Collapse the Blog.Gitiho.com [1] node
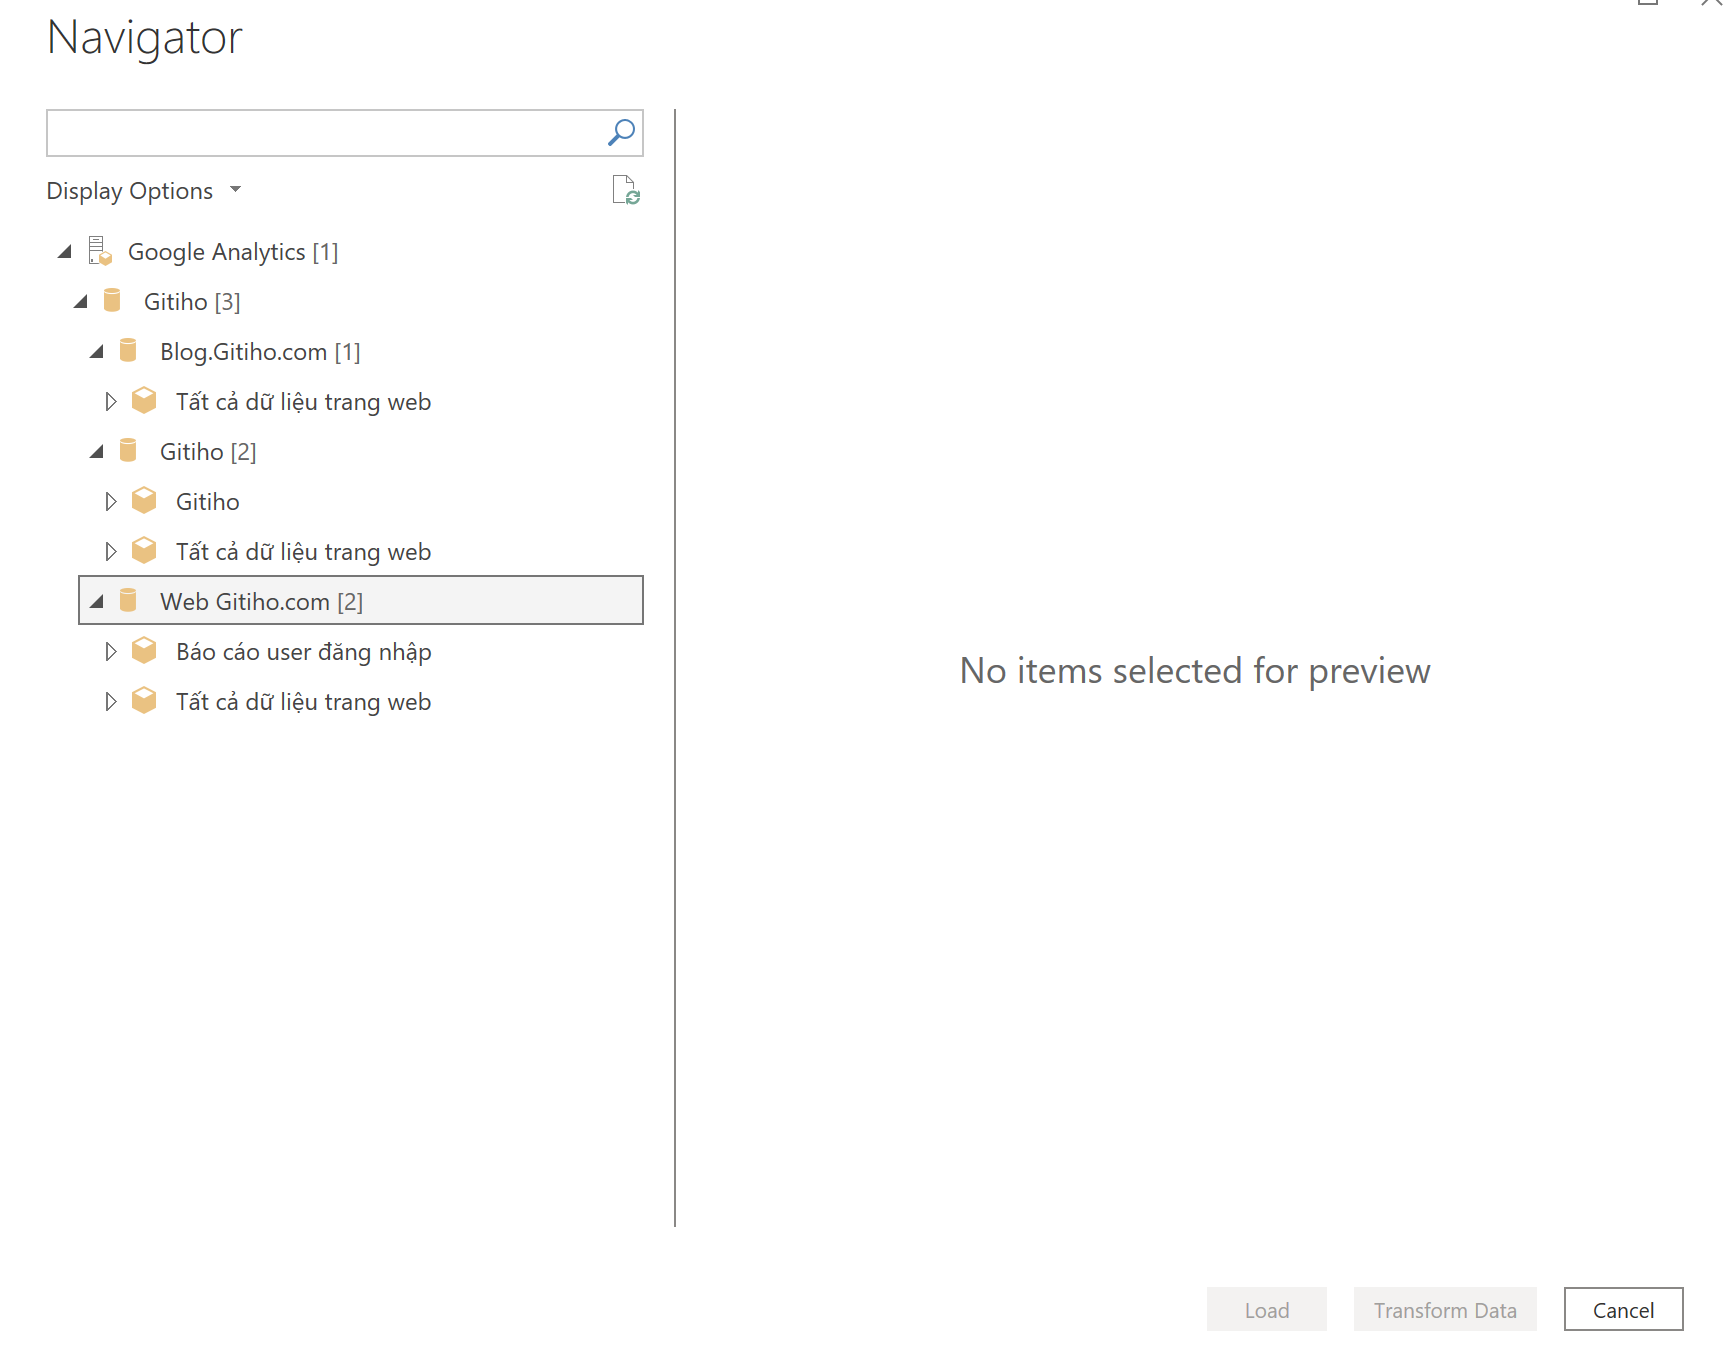This screenshot has height=1364, width=1733. 97,351
